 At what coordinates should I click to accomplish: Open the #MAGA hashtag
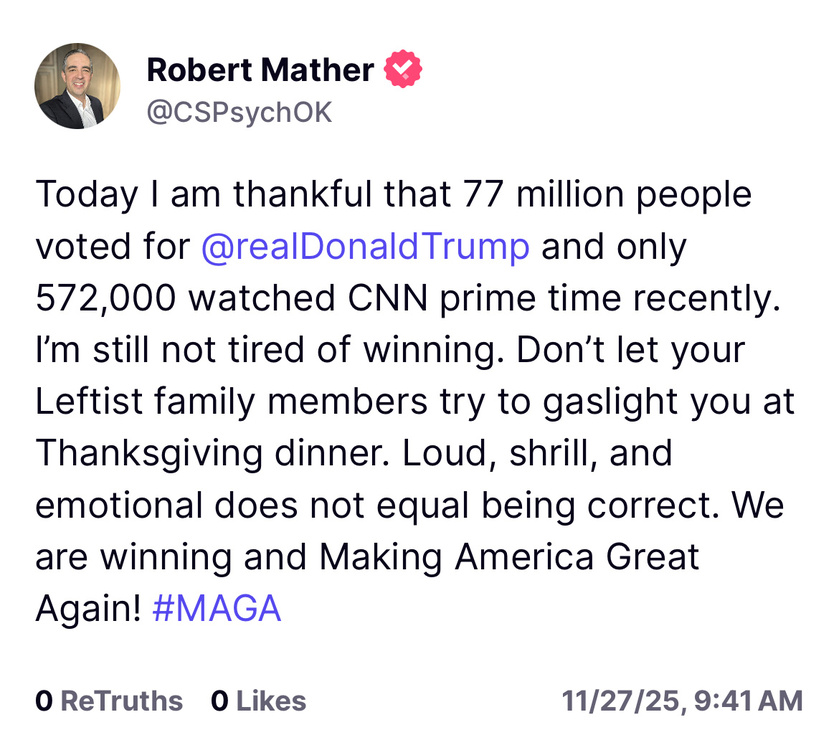click(x=217, y=608)
